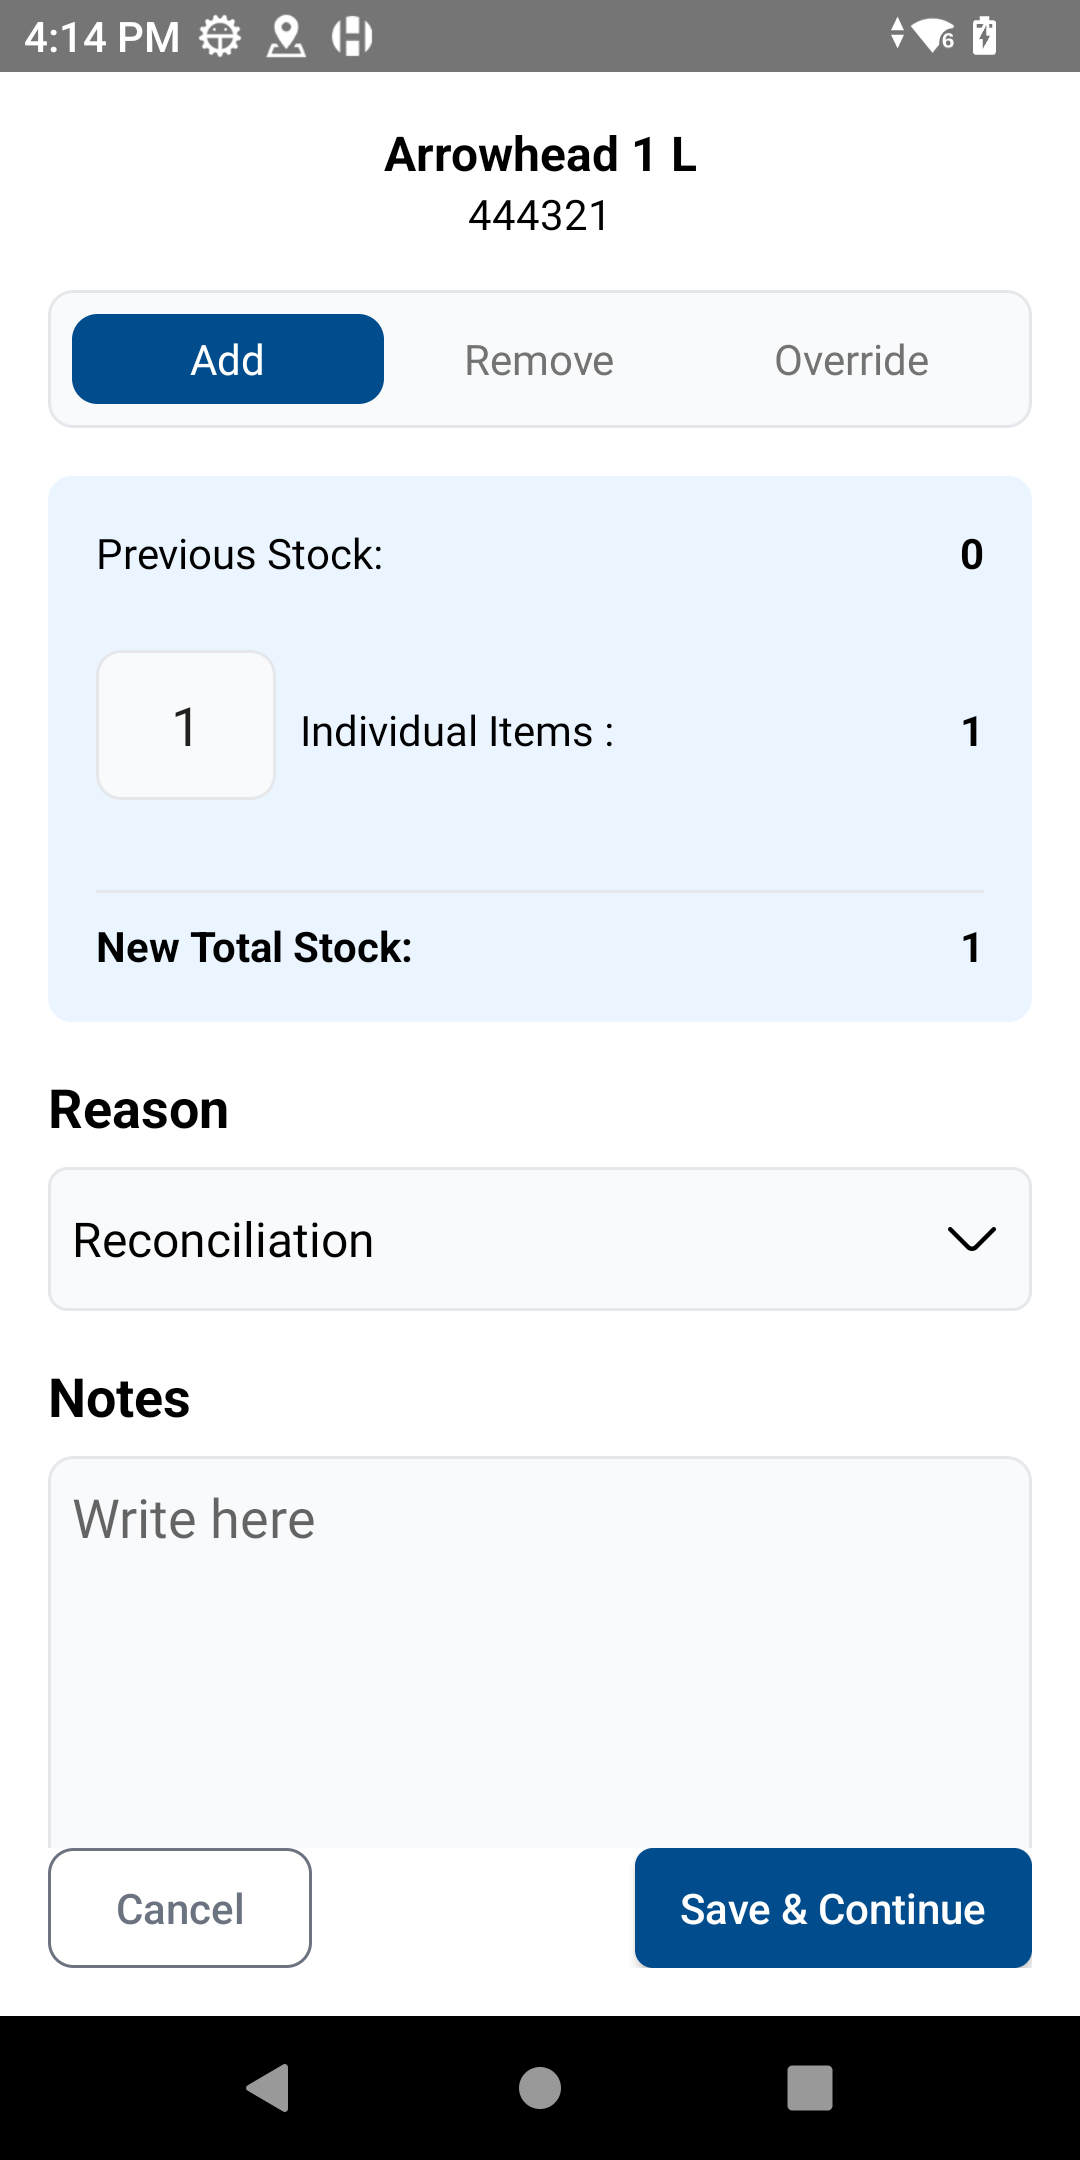Tap the Arrowhead 1 L product title
1080x2160 pixels.
(x=540, y=155)
